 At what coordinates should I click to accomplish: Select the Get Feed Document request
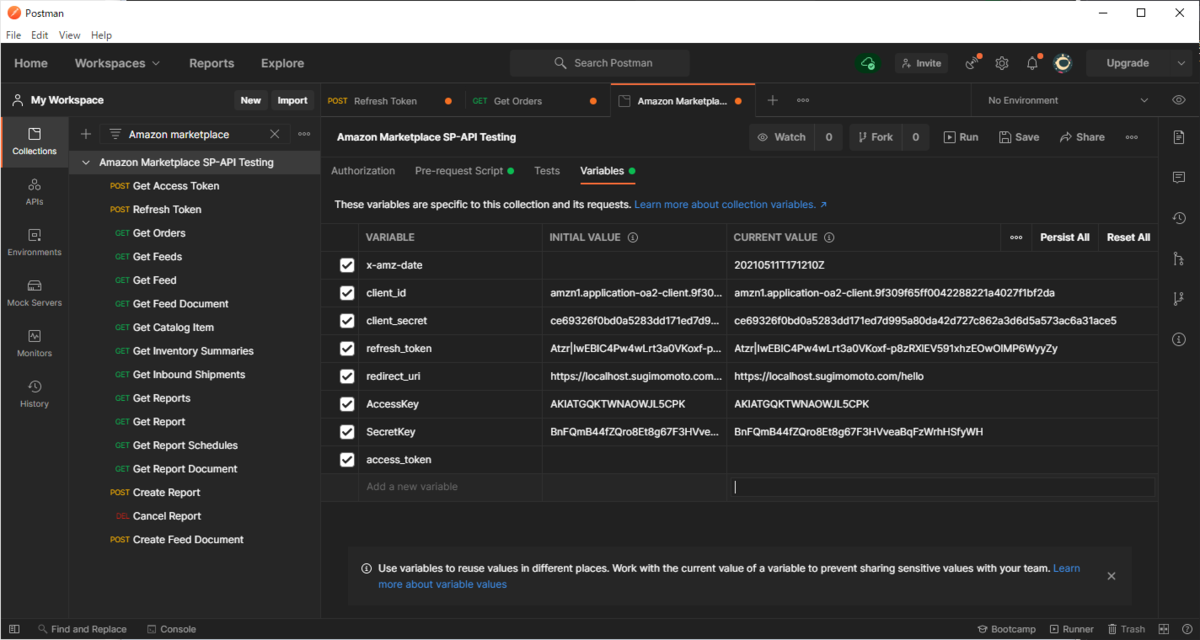[181, 304]
